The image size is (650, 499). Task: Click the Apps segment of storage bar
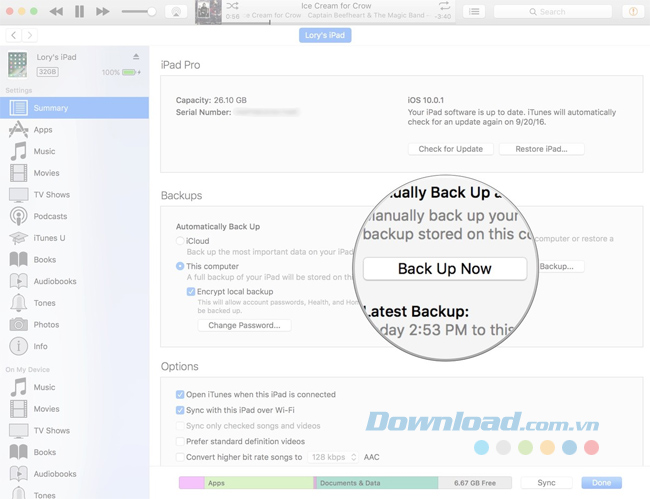[258, 483]
